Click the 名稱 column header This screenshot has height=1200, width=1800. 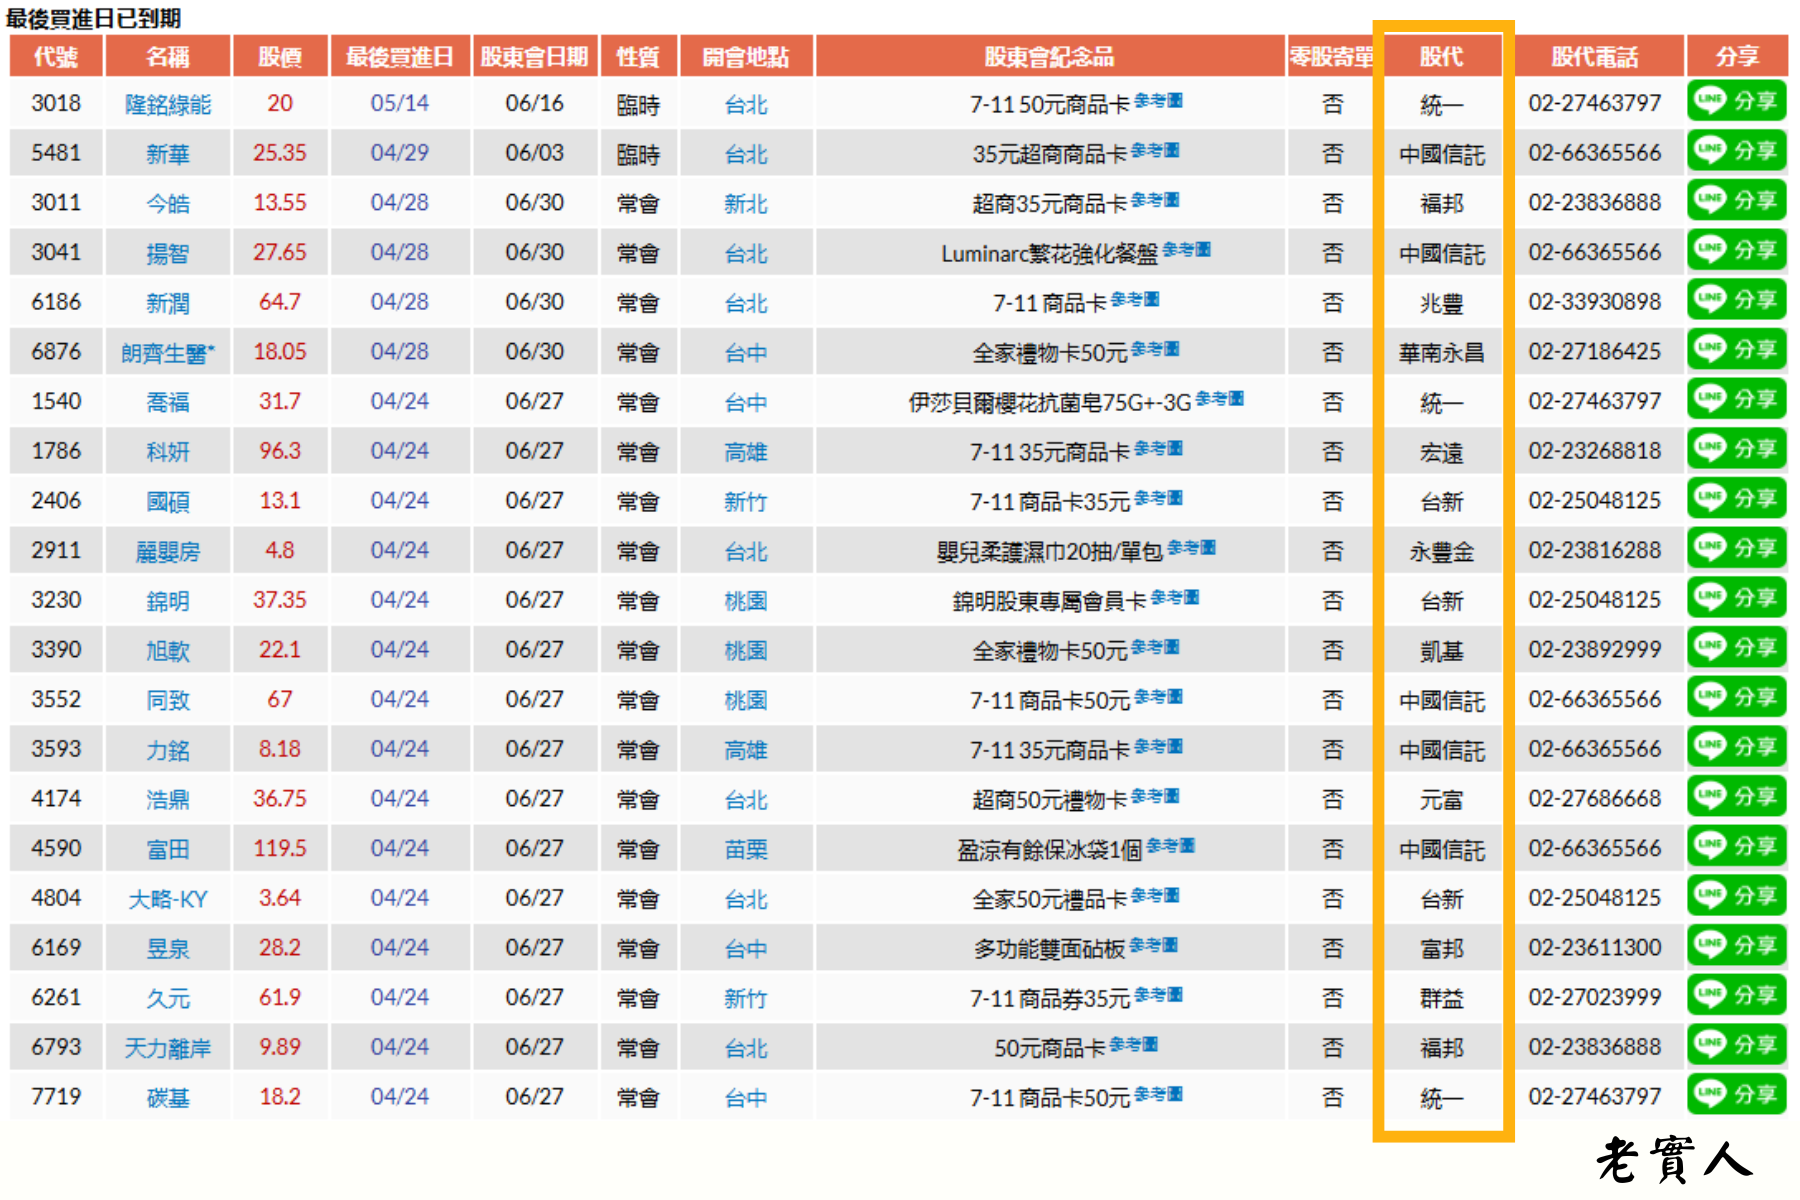168,56
